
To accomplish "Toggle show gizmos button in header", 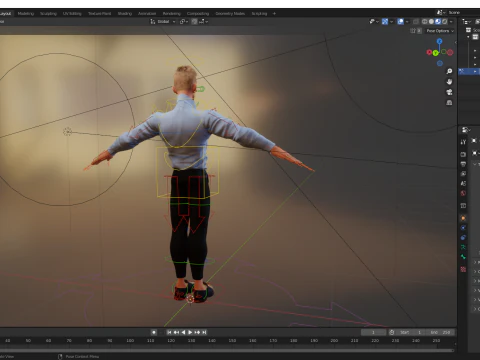I will coord(385,22).
